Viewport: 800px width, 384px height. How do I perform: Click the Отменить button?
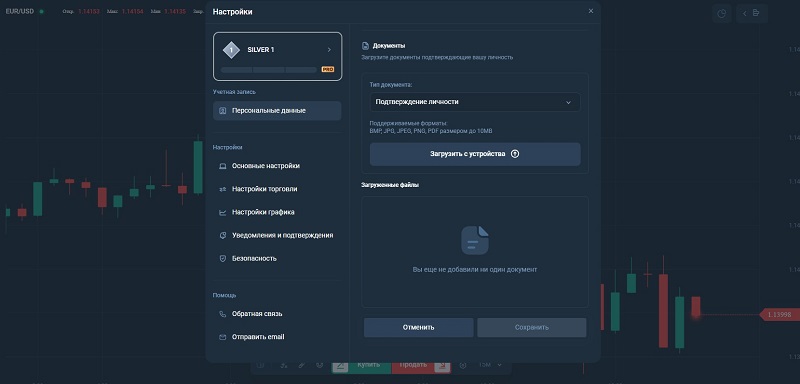[418, 327]
